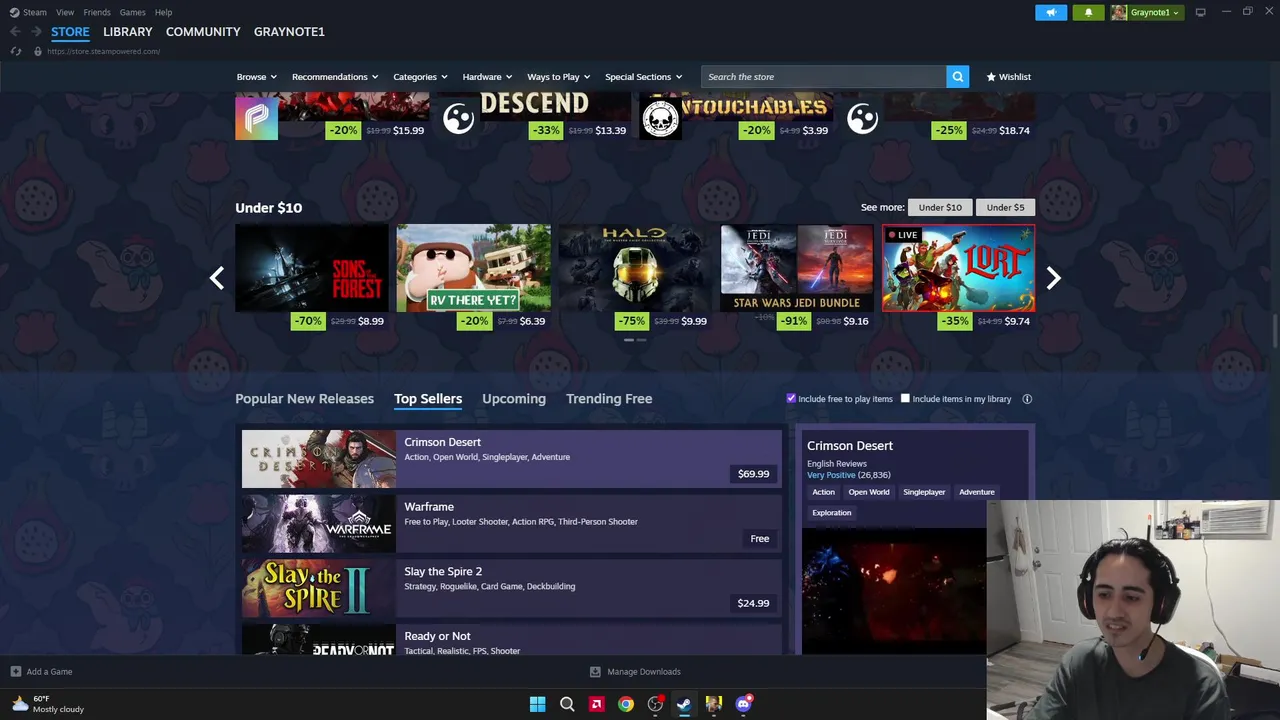Open the Games menu
Screen dimensions: 1280x720
[x=132, y=12]
